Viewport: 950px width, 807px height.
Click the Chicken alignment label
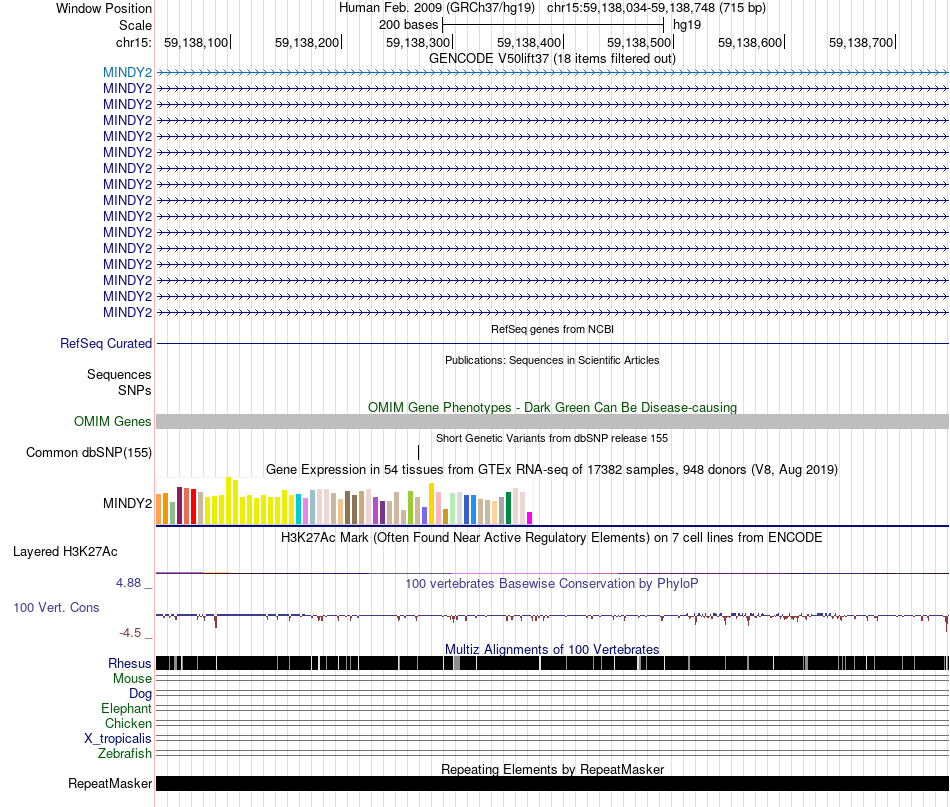click(x=128, y=723)
